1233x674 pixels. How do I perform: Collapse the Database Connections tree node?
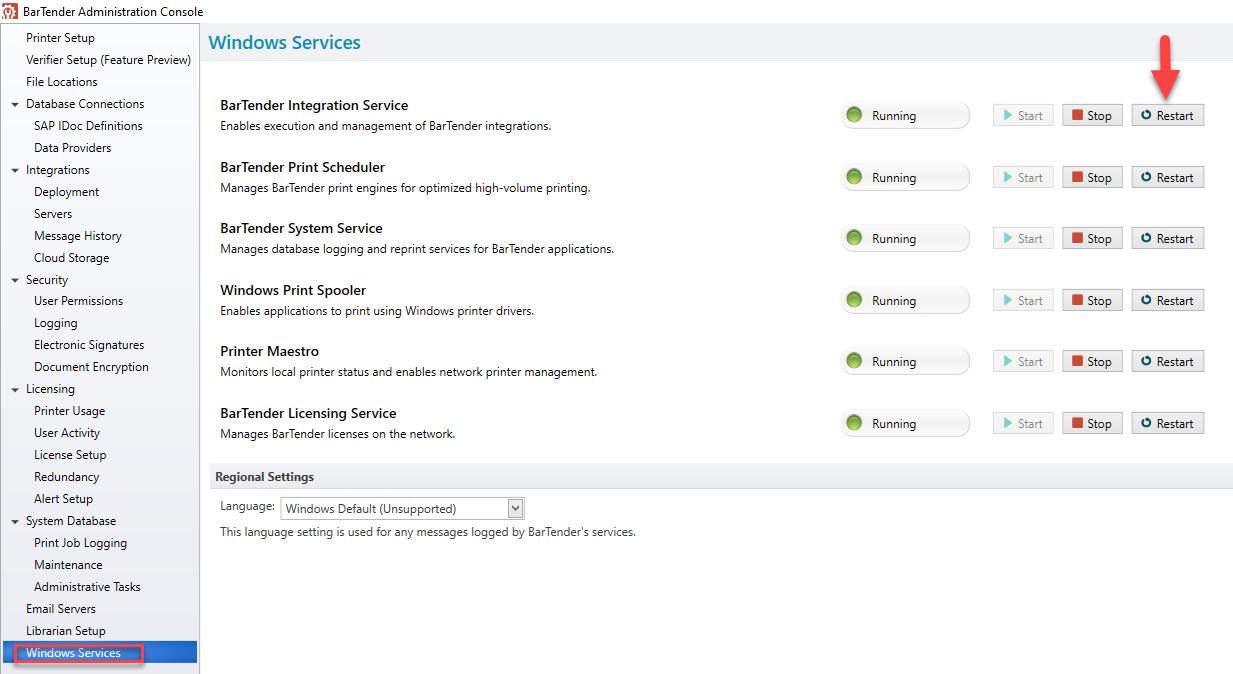[x=15, y=104]
